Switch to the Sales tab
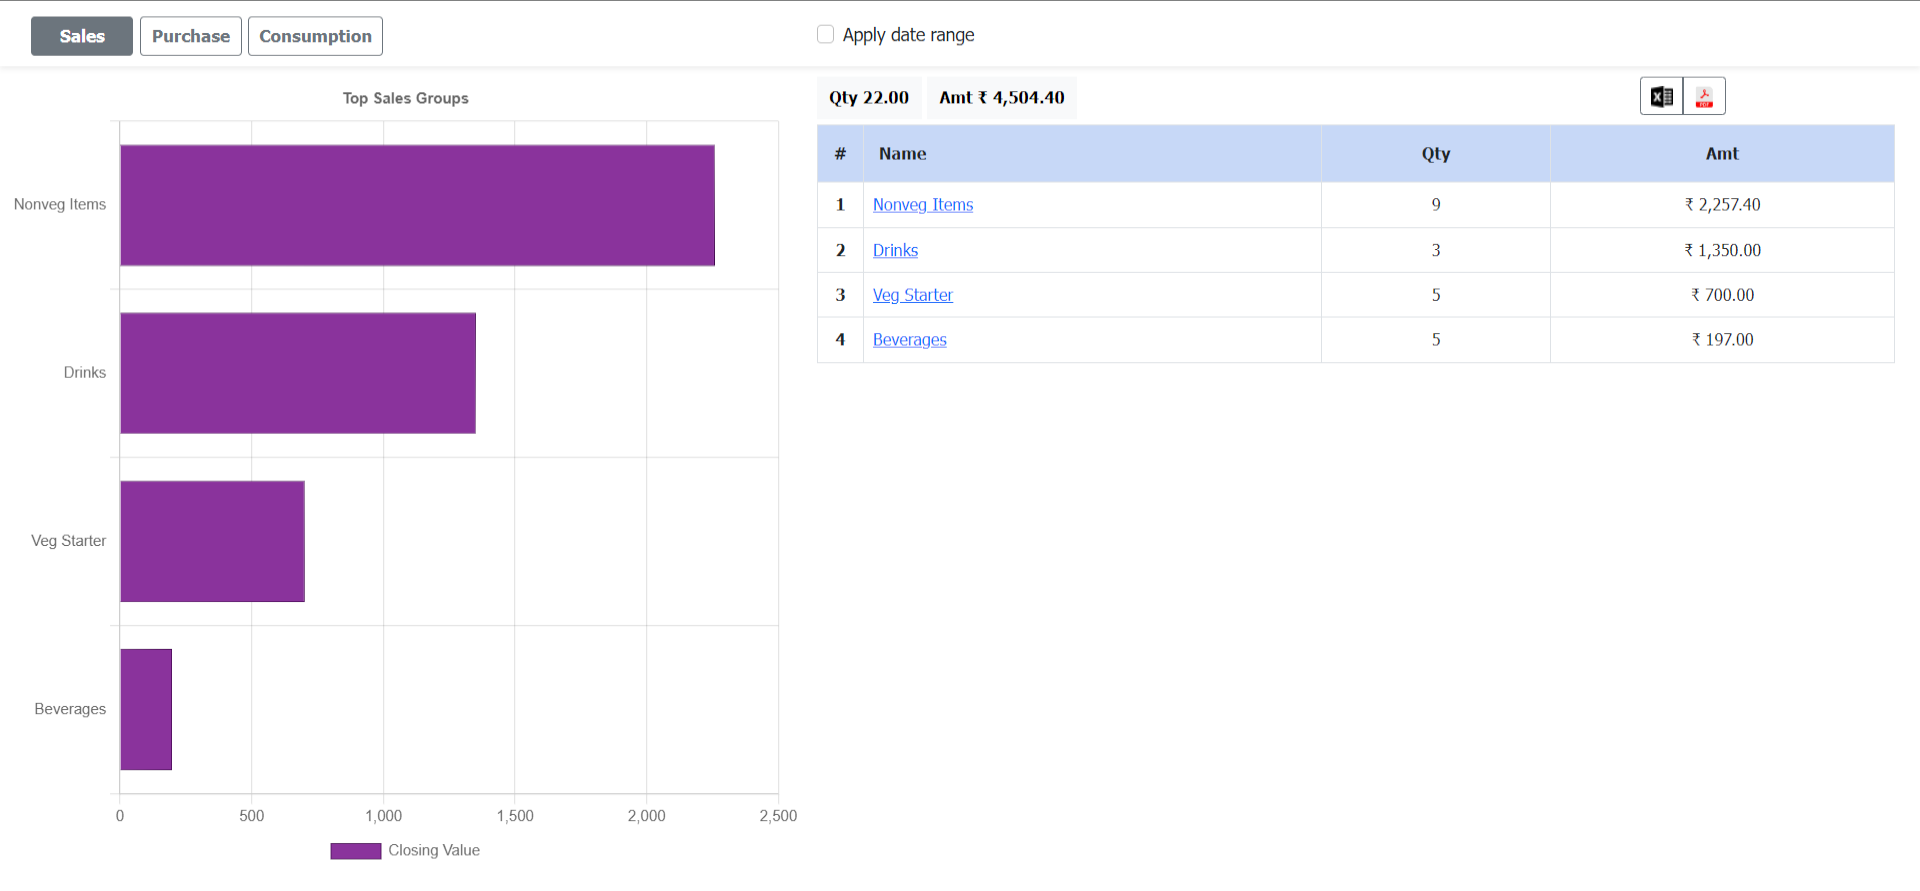The image size is (1920, 891). [x=82, y=36]
